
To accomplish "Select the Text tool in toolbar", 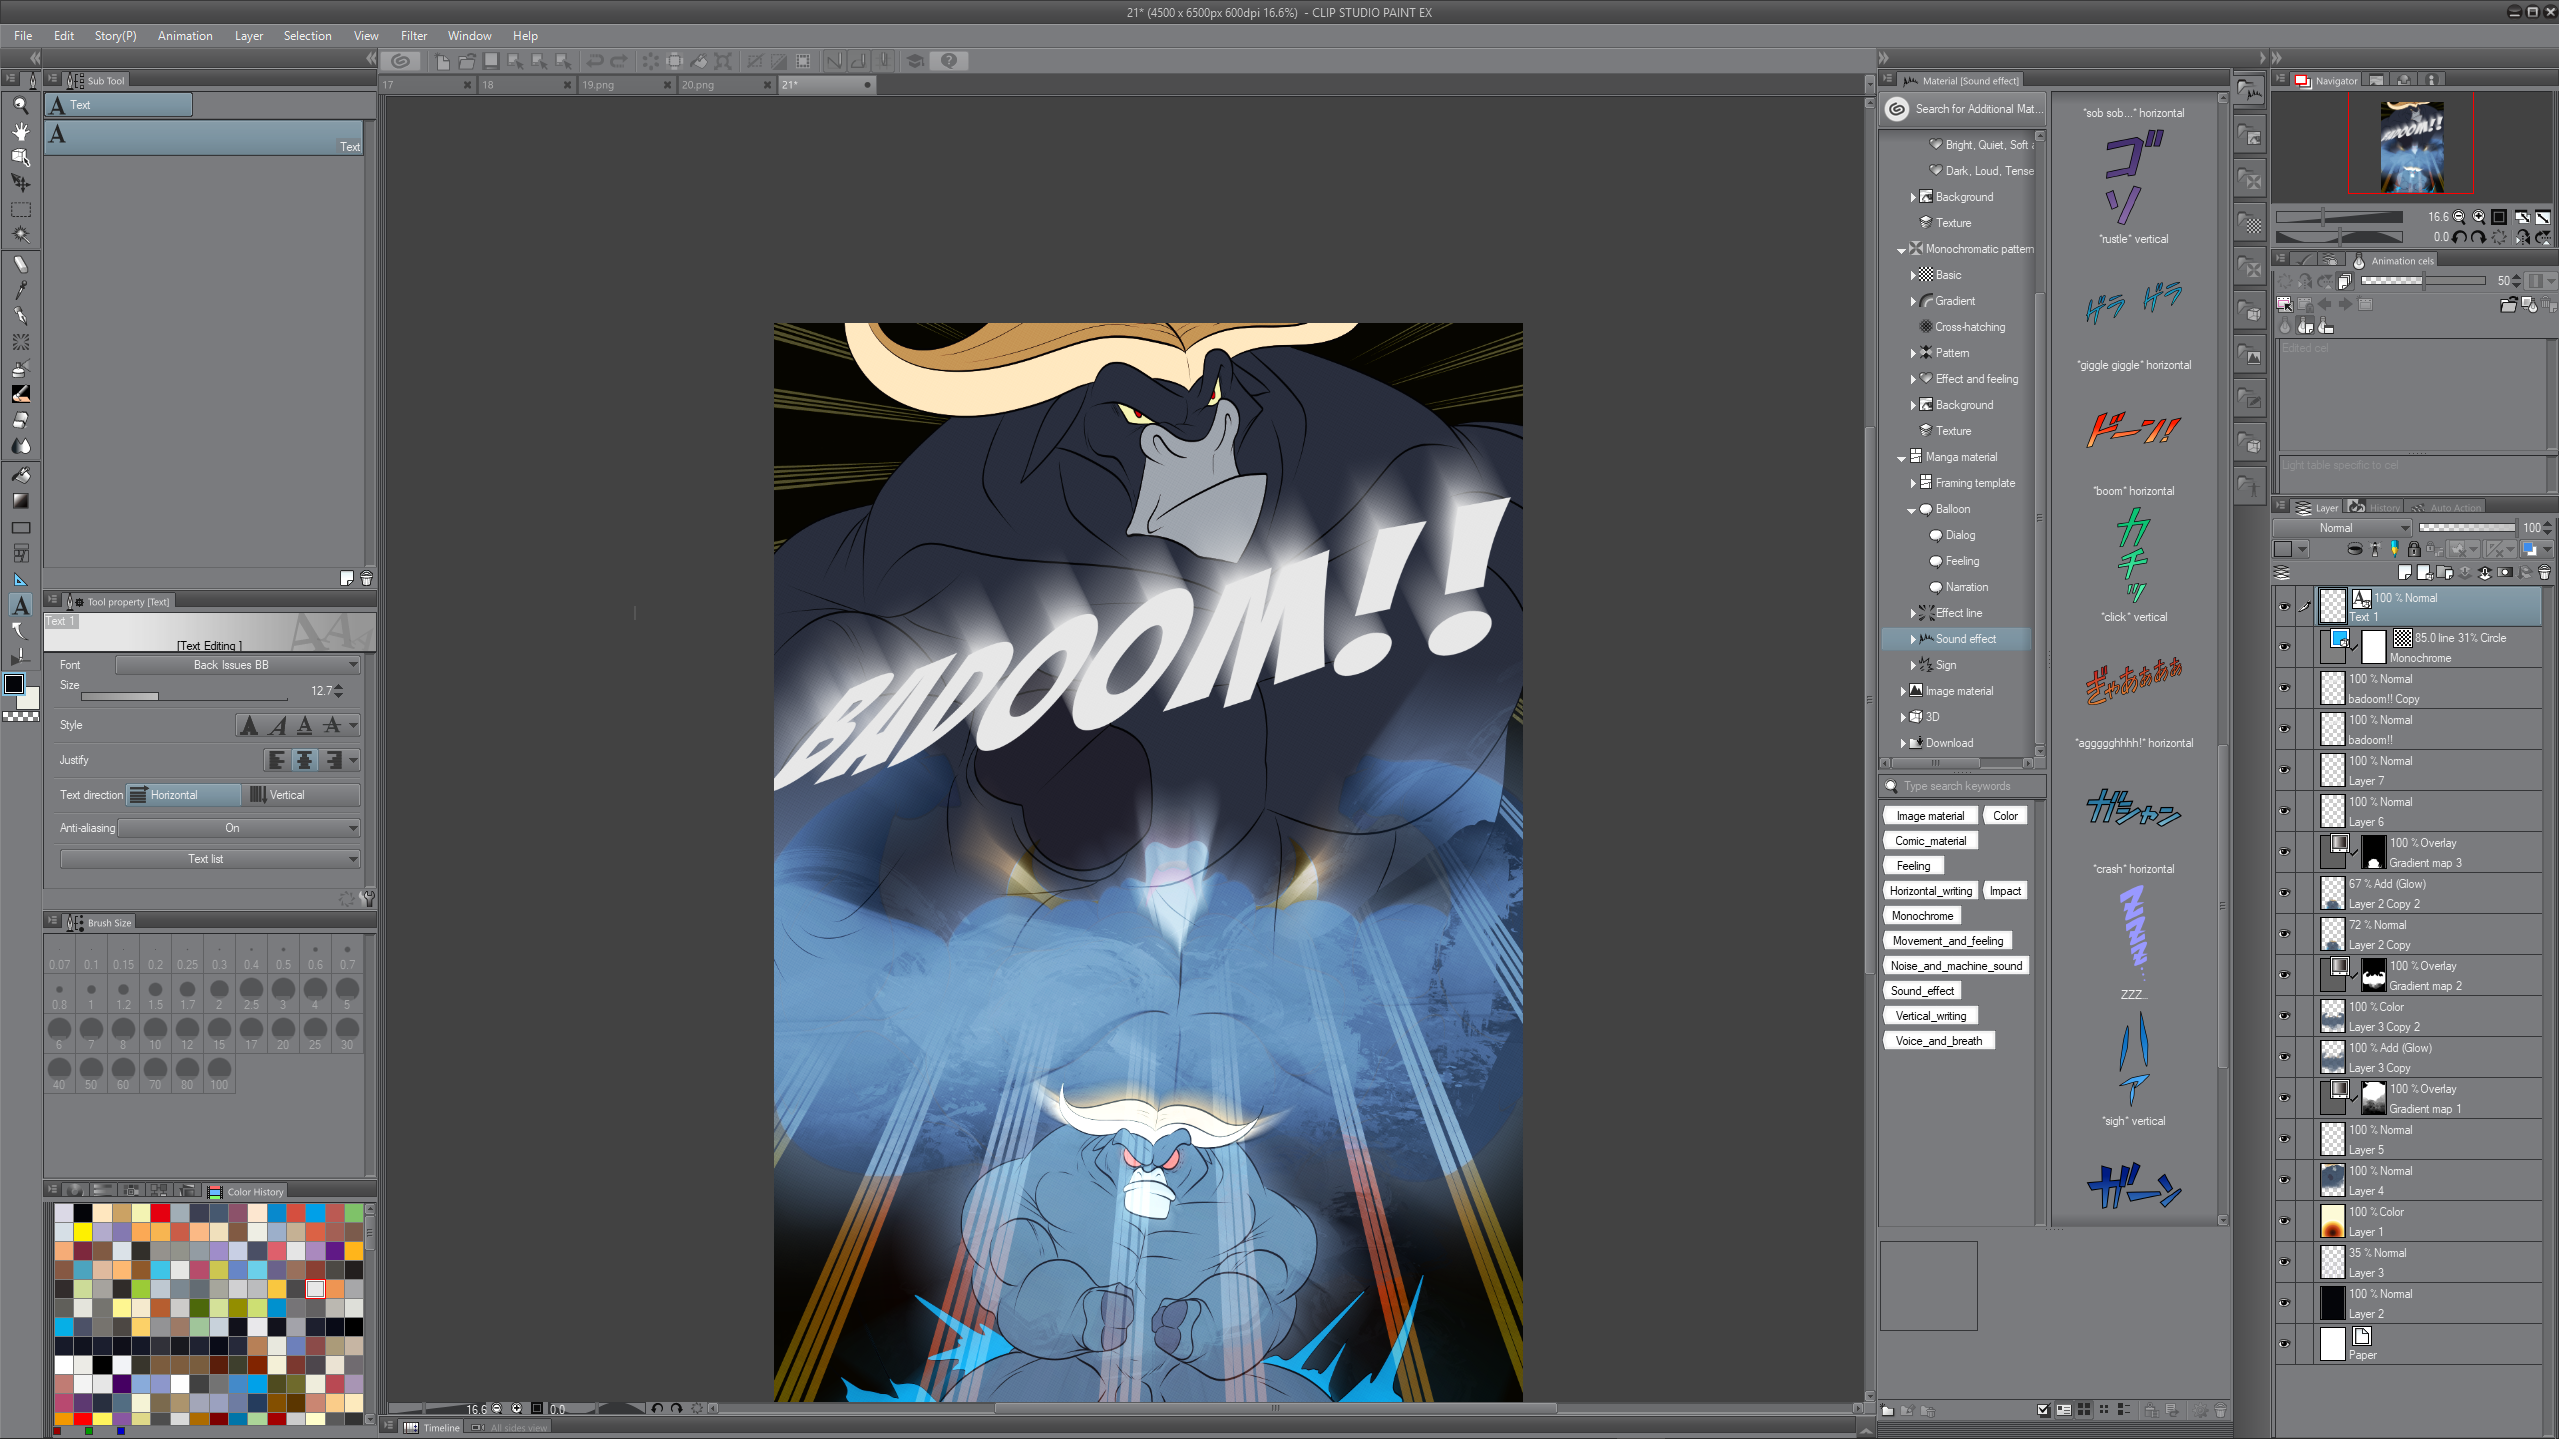I will coord(20,605).
